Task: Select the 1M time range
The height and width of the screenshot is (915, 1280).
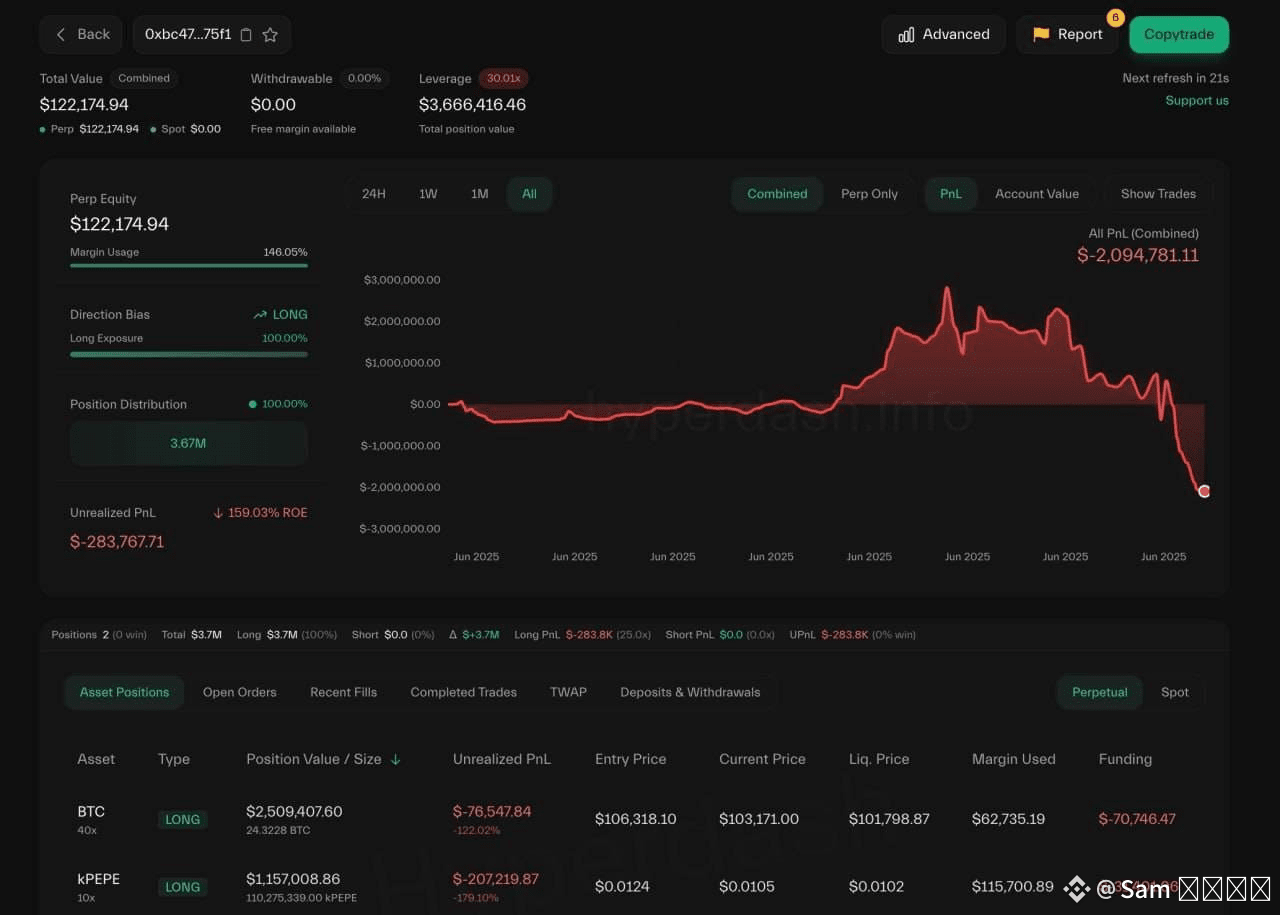Action: (x=480, y=194)
